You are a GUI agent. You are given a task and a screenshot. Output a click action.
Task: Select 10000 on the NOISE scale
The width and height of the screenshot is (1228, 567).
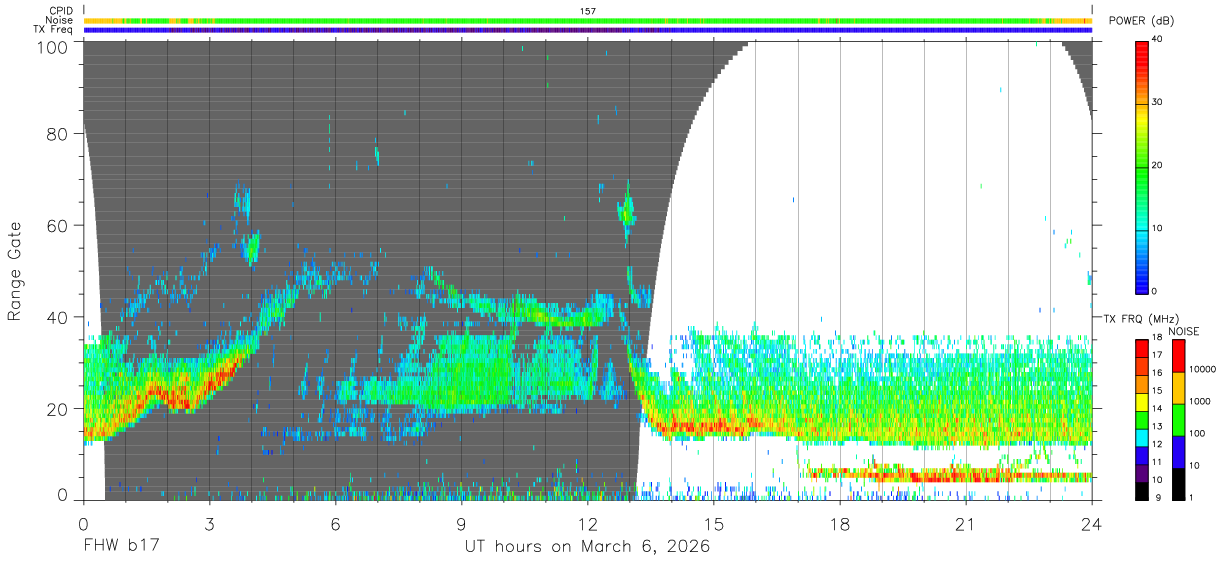tap(1205, 370)
